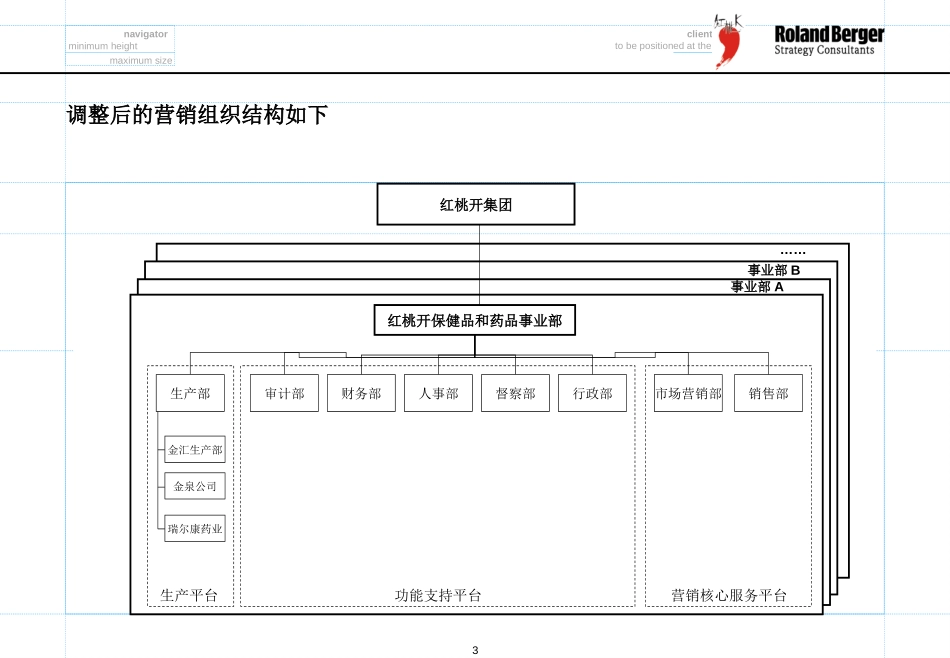Click the 督察部 box
This screenshot has width=950, height=658.
pos(515,393)
